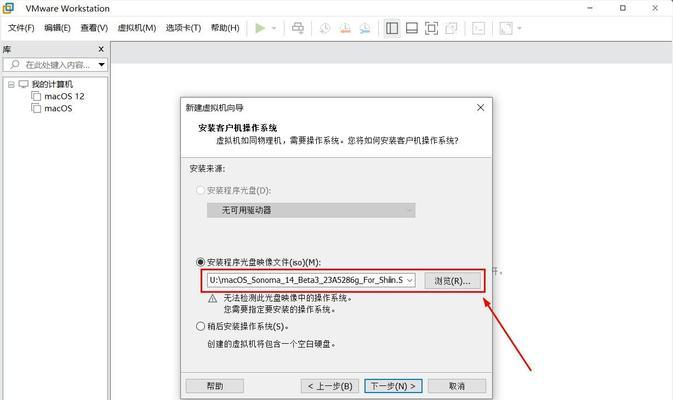The image size is (673, 400).
Task: Select the 安装程序光盘(D) radio button
Action: point(200,190)
